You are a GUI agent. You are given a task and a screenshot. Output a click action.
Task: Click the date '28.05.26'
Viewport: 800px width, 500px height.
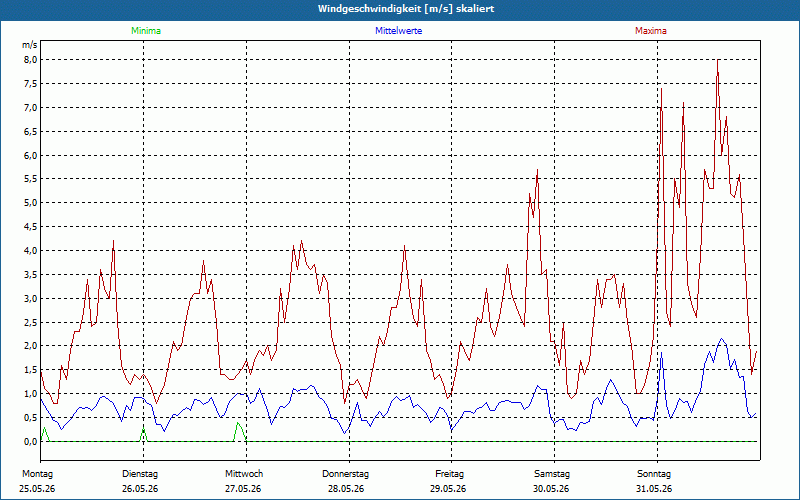coord(346,489)
